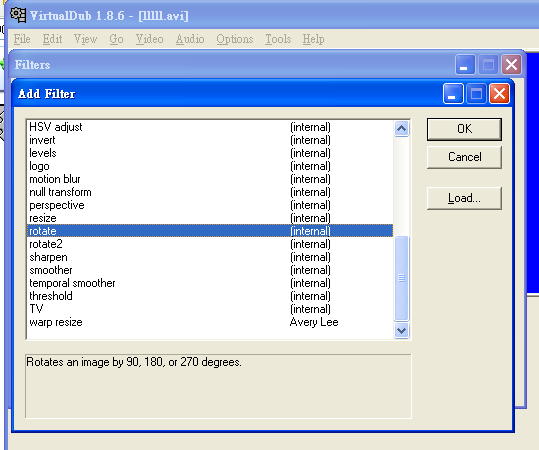Click the rotate filter description text

click(x=134, y=362)
